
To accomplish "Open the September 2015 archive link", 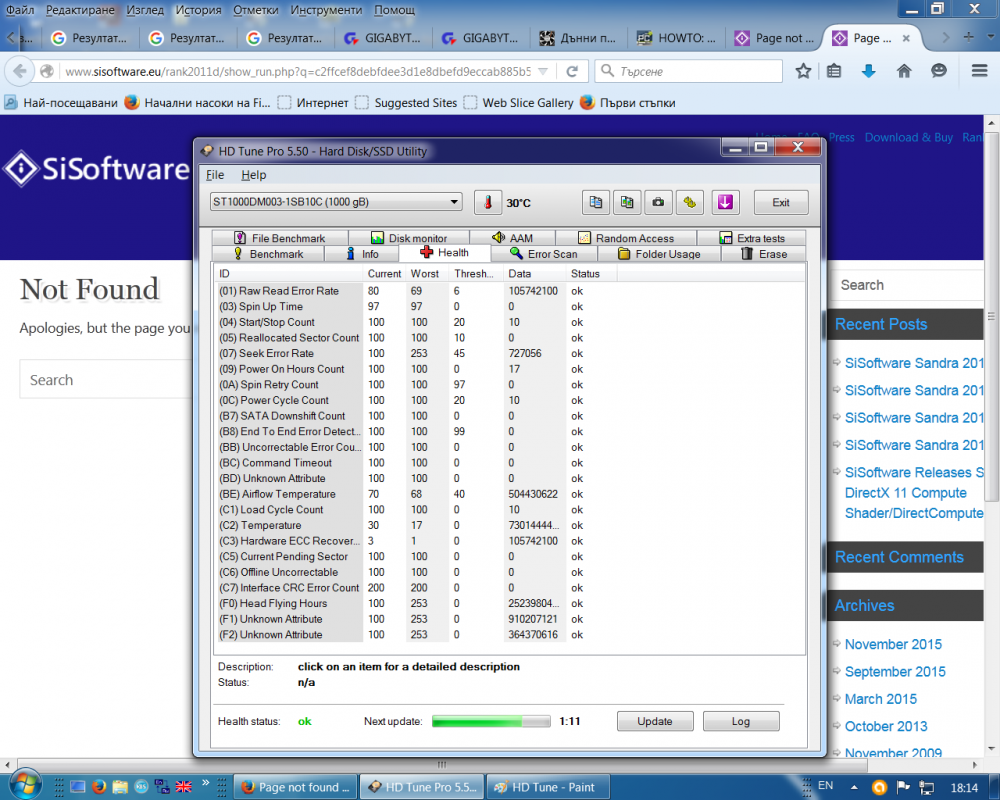I will 895,672.
